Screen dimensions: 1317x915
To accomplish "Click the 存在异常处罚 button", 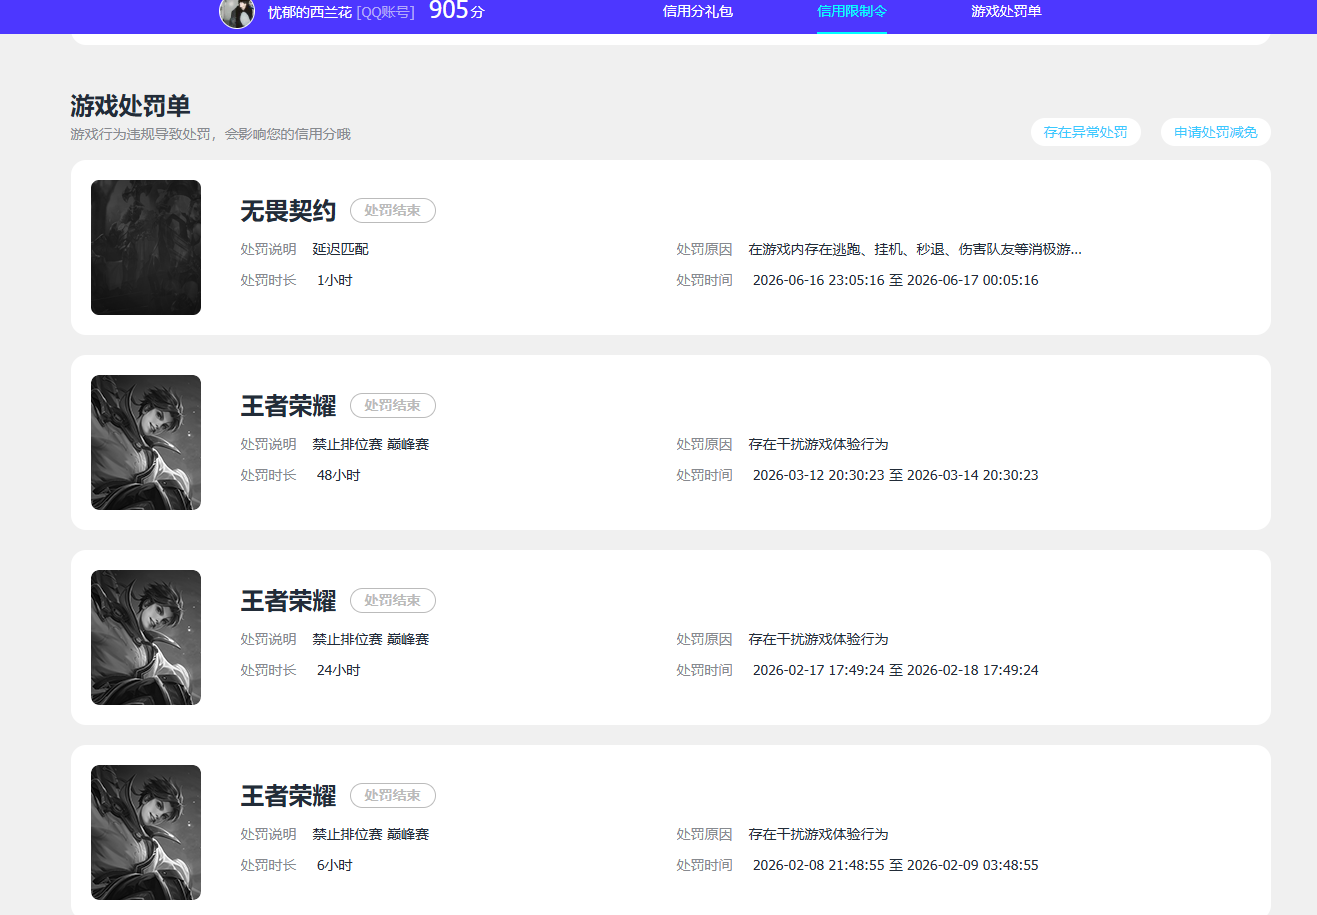I will pyautogui.click(x=1086, y=132).
